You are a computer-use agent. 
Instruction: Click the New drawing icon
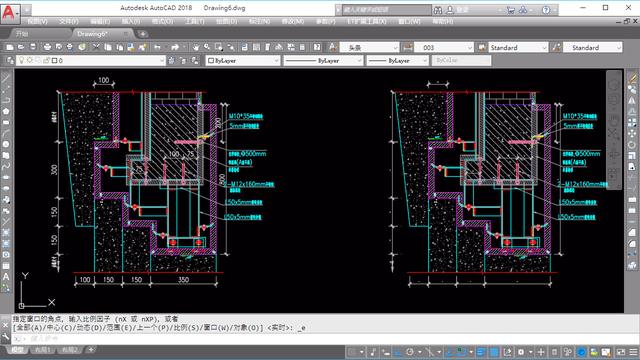tap(10, 47)
